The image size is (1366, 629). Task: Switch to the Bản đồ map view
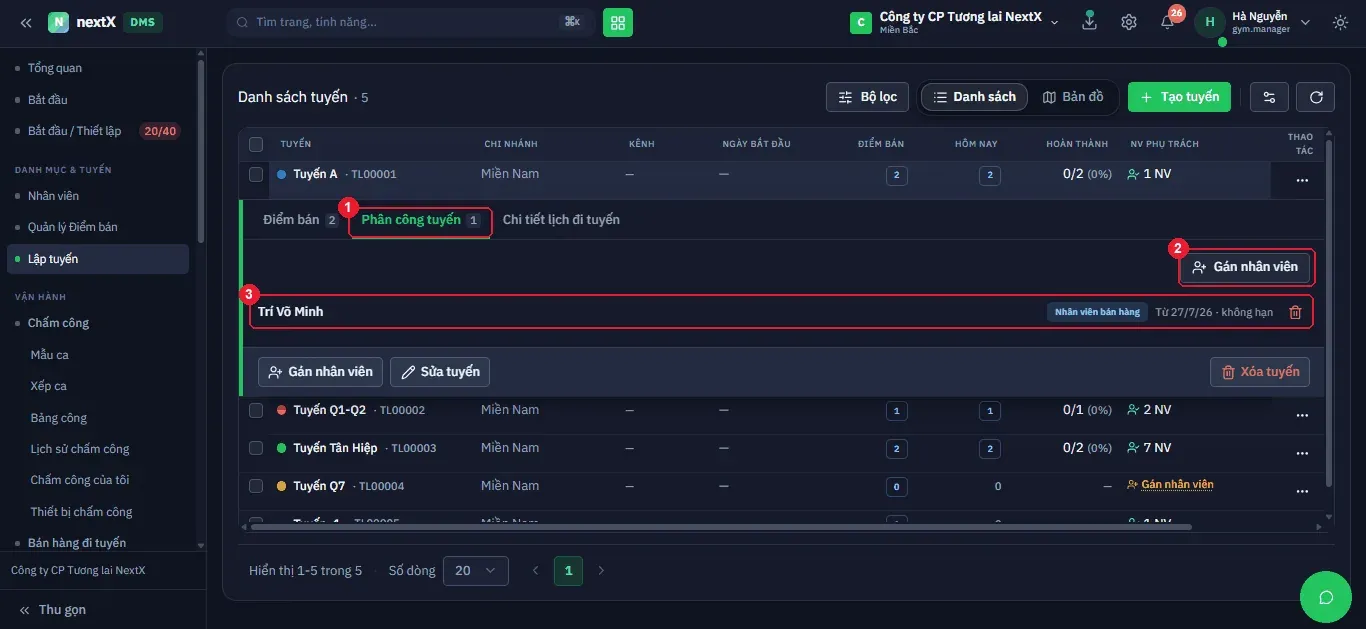[x=1073, y=97]
